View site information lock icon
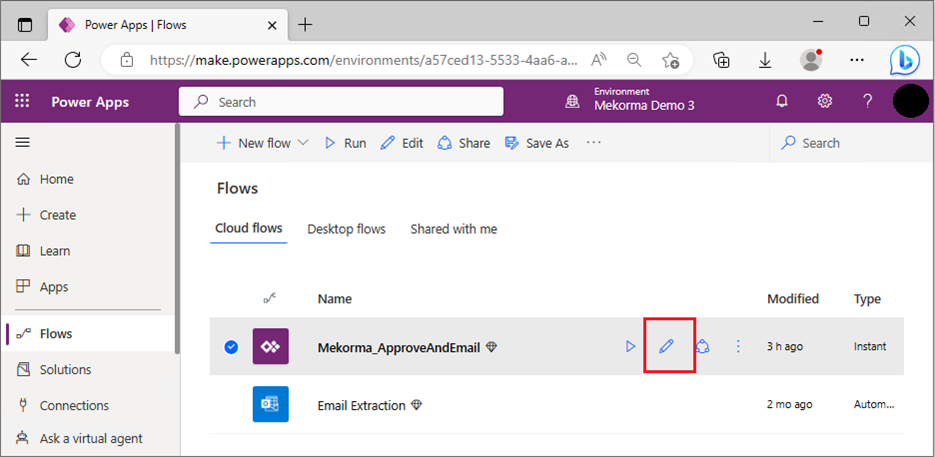The width and height of the screenshot is (935, 457). click(x=126, y=60)
